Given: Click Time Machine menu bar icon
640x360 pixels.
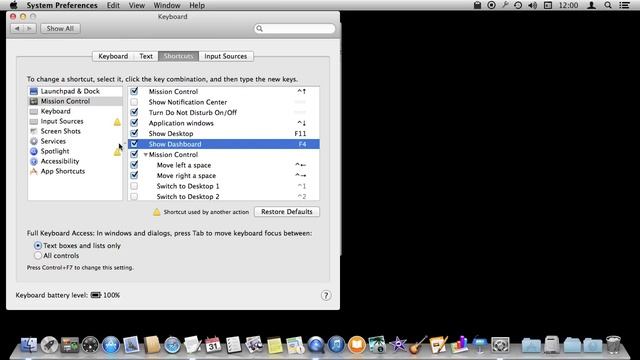Looking at the screenshot, I should pyautogui.click(x=518, y=5).
